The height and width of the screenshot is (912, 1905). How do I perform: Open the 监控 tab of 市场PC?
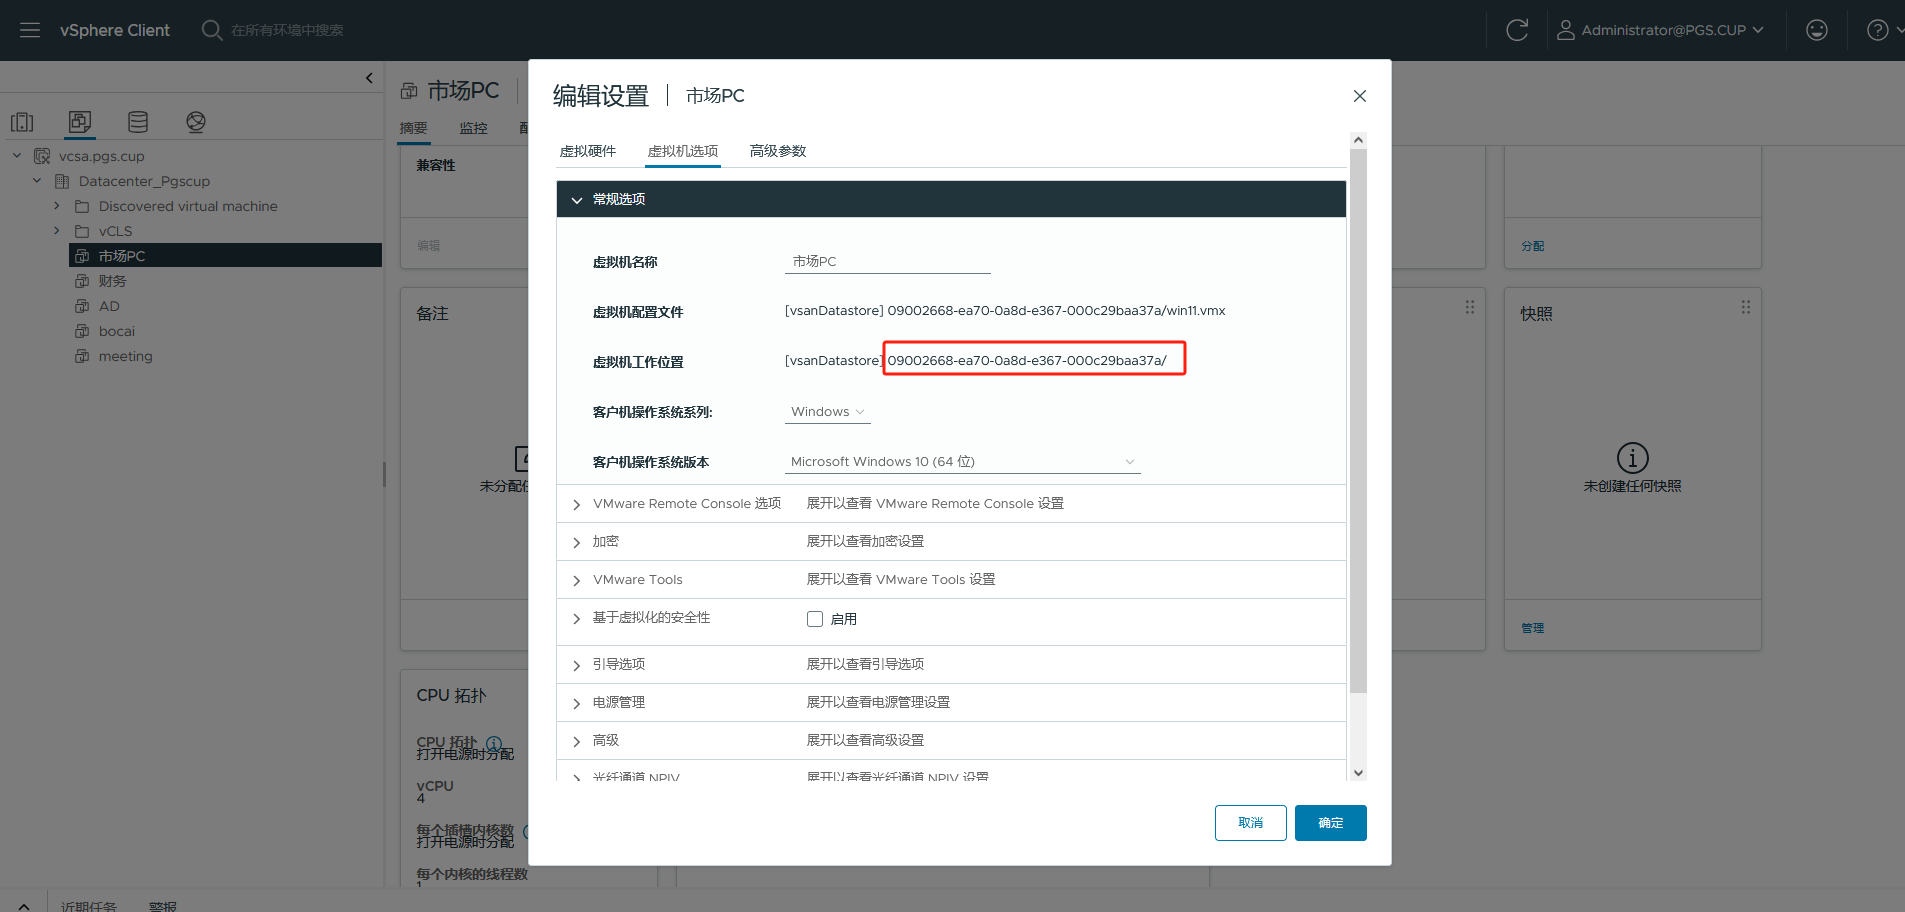(473, 128)
